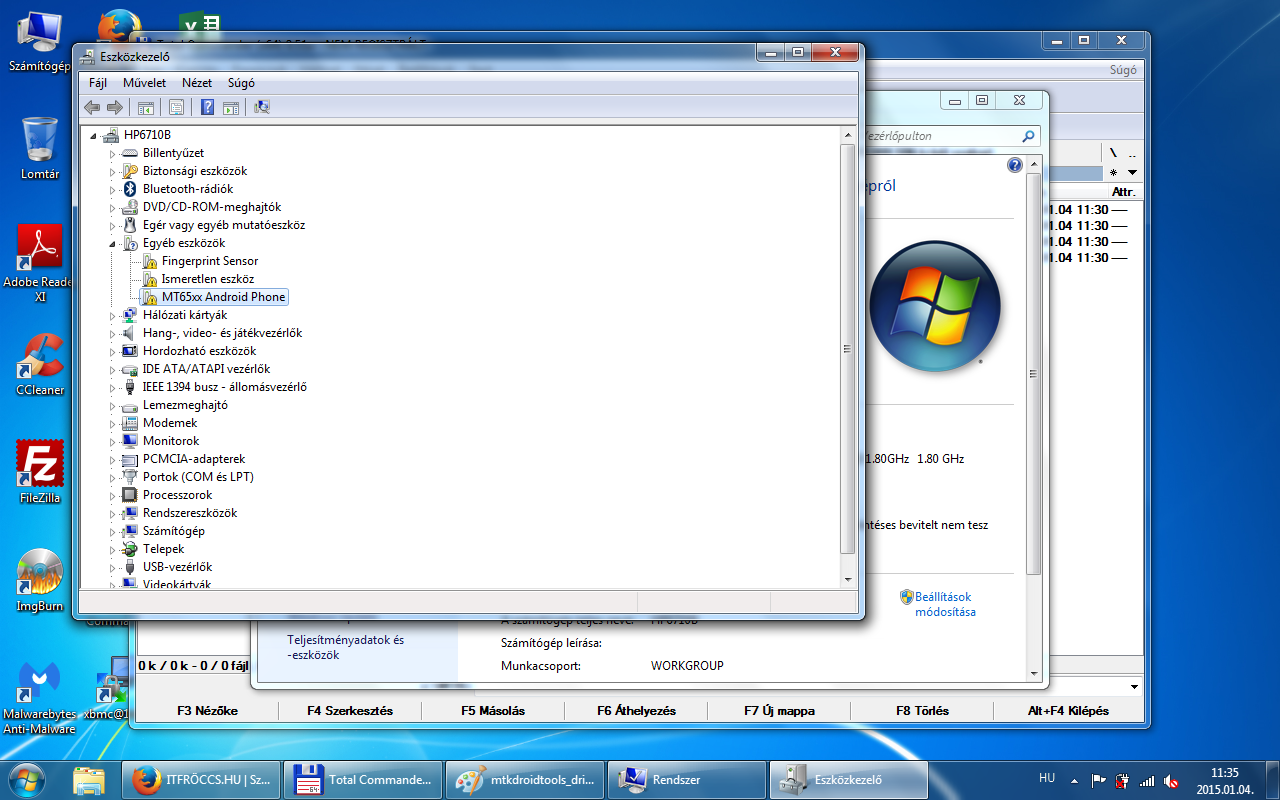Open the Nézet menu
1280x800 pixels.
[196, 83]
